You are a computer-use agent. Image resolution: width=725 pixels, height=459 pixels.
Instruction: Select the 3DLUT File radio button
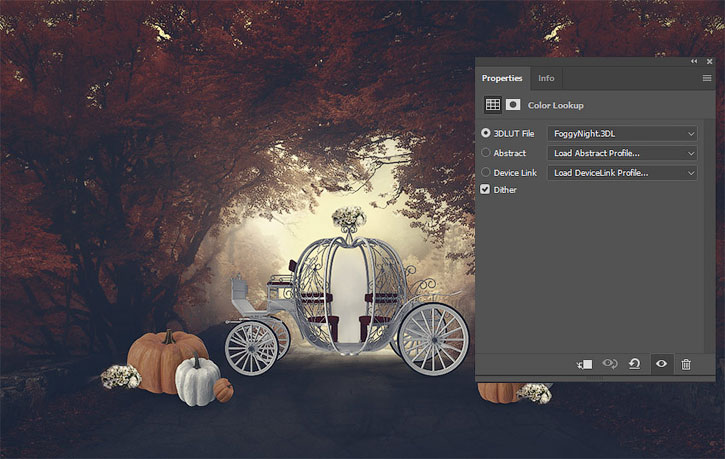pyautogui.click(x=485, y=133)
